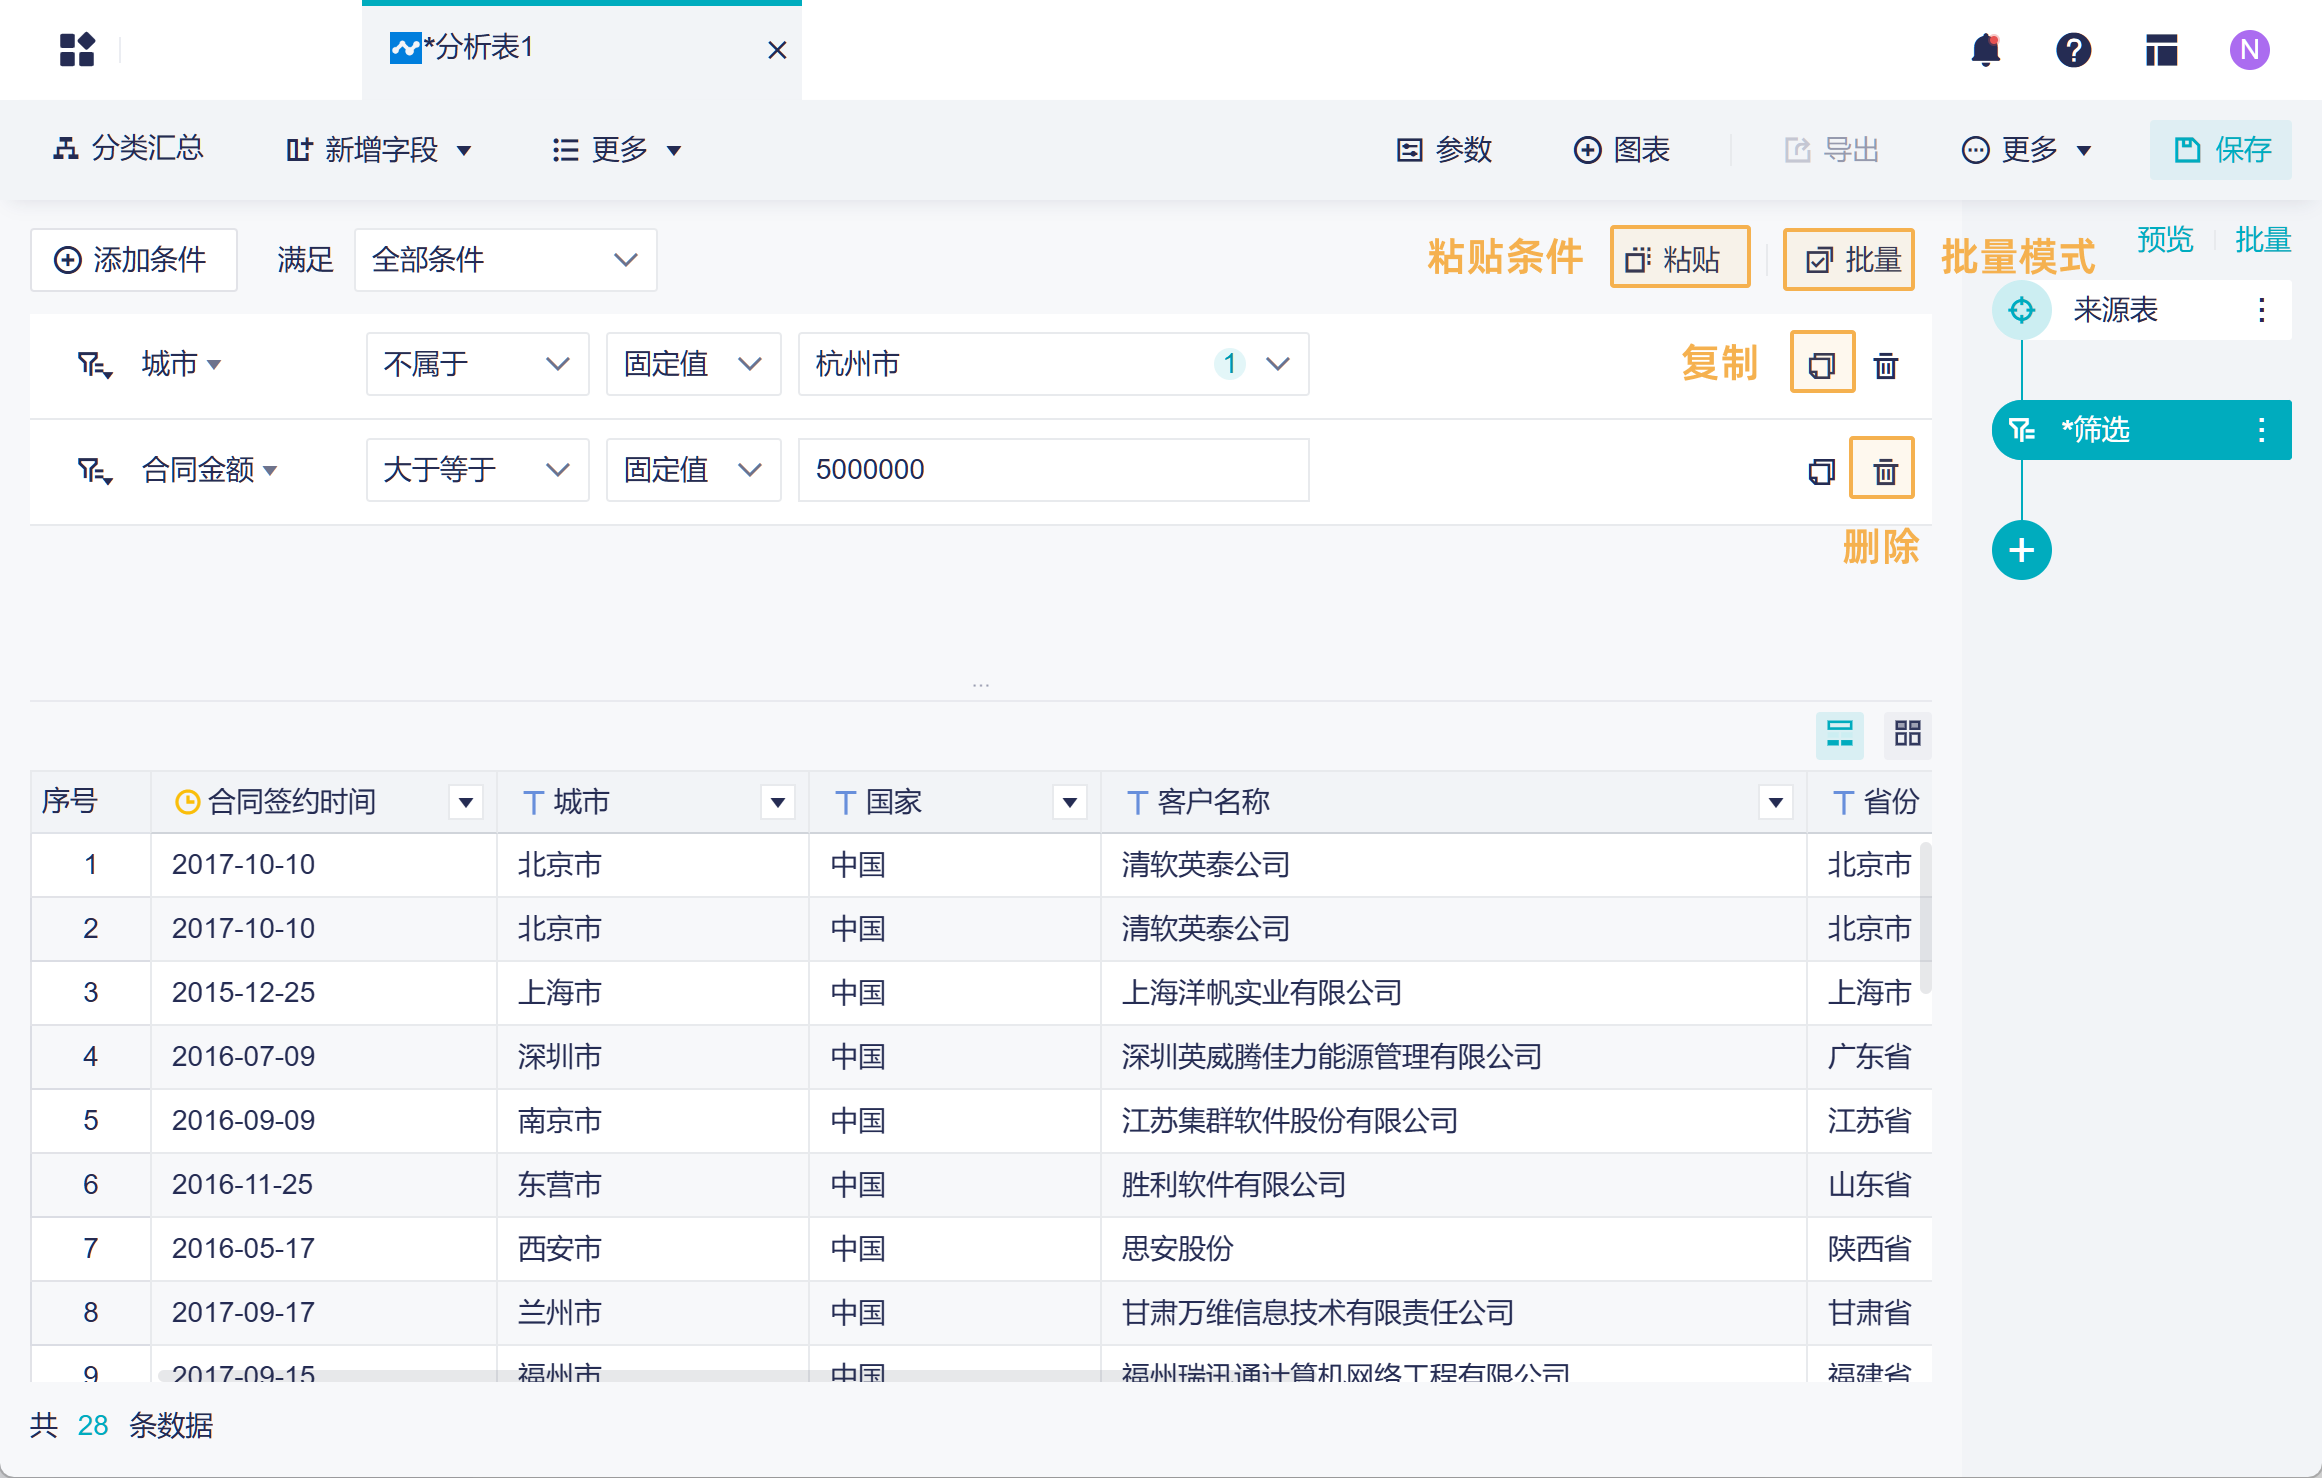Delete the 合同金额 filter condition
The width and height of the screenshot is (2322, 1478).
point(1884,470)
